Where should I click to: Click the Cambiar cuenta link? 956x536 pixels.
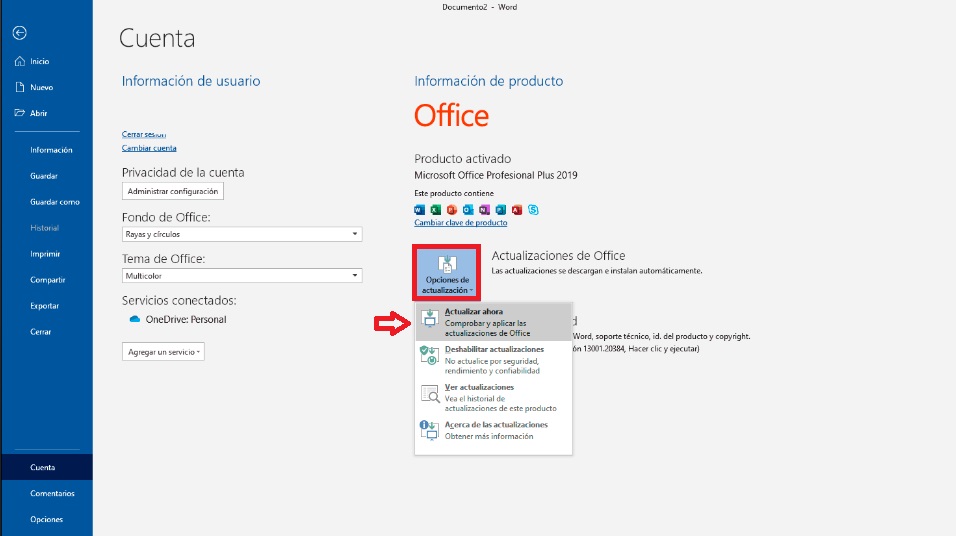[149, 148]
